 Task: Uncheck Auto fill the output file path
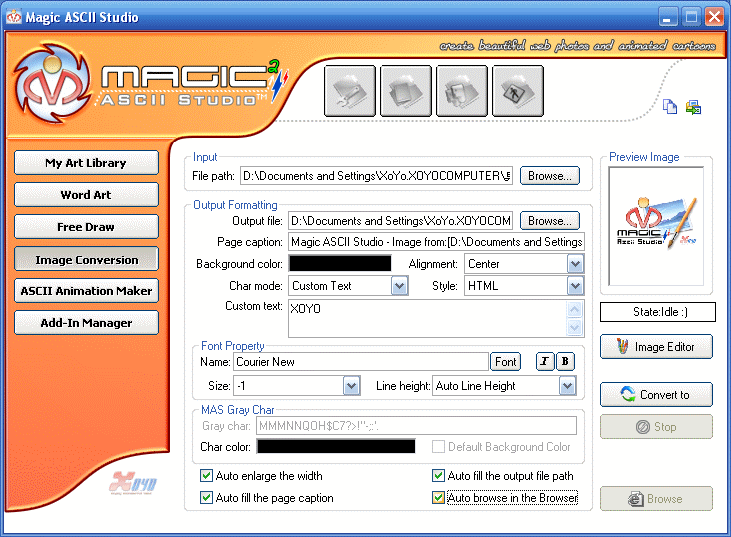point(438,475)
